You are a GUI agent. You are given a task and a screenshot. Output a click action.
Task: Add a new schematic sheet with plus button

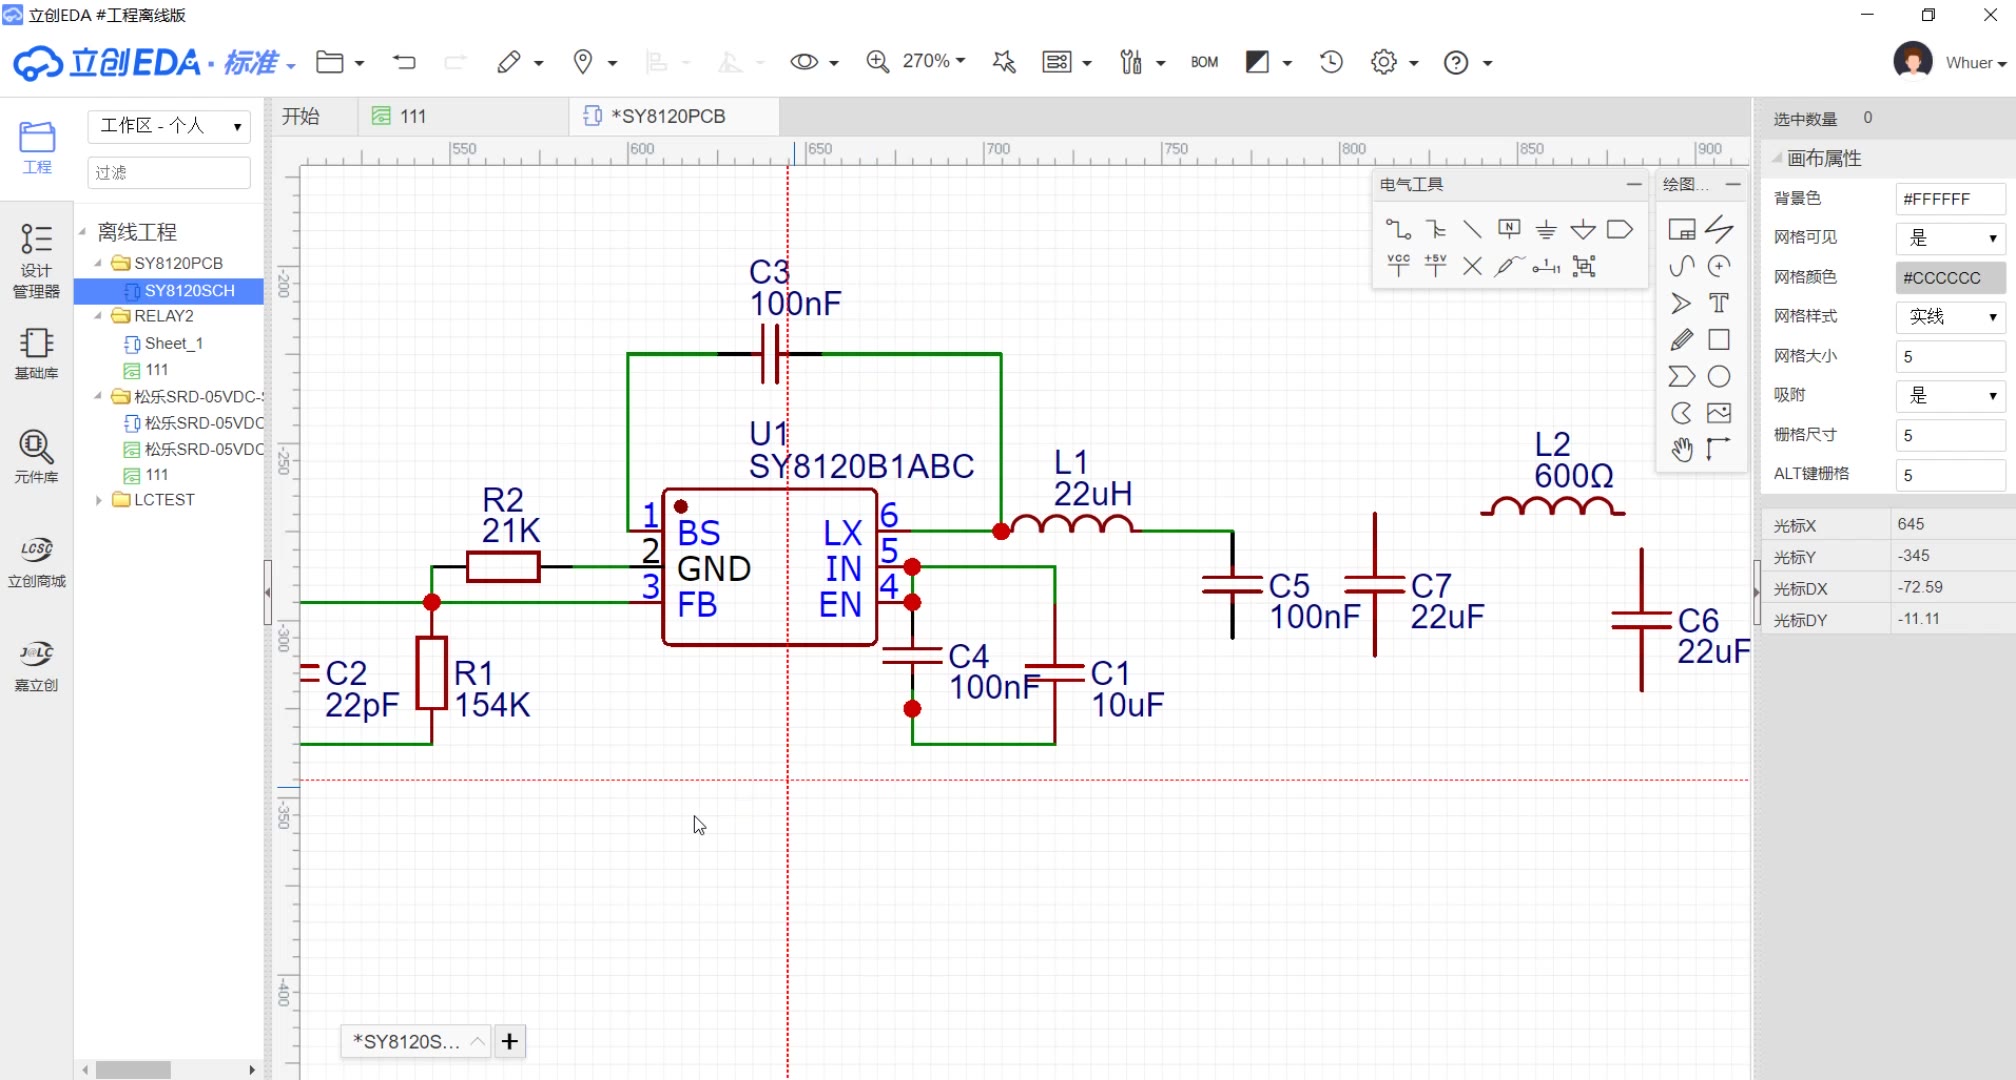tap(510, 1041)
